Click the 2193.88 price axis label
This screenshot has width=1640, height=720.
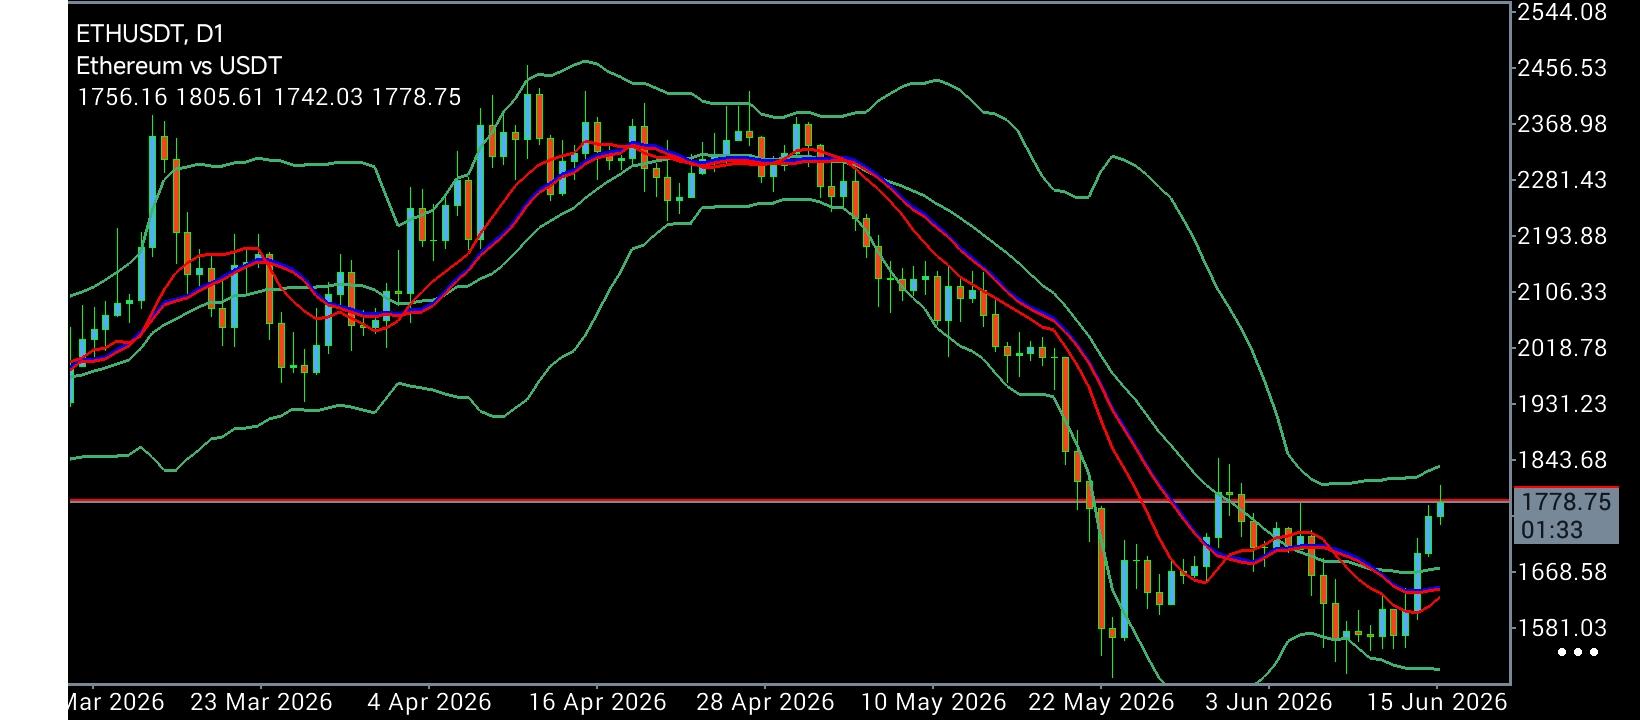tap(1562, 236)
